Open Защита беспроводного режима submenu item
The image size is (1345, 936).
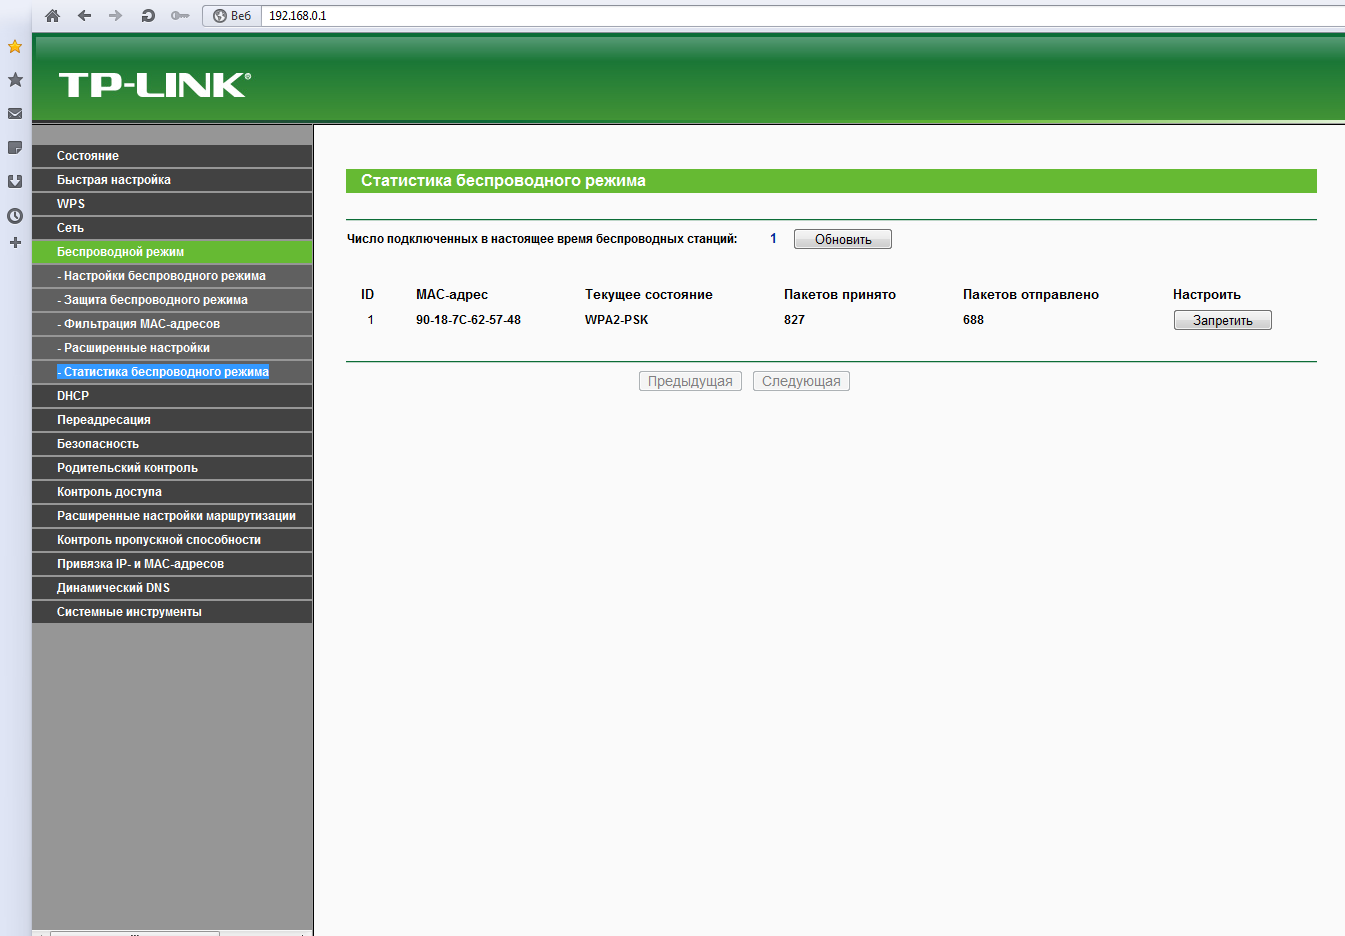pyautogui.click(x=155, y=300)
